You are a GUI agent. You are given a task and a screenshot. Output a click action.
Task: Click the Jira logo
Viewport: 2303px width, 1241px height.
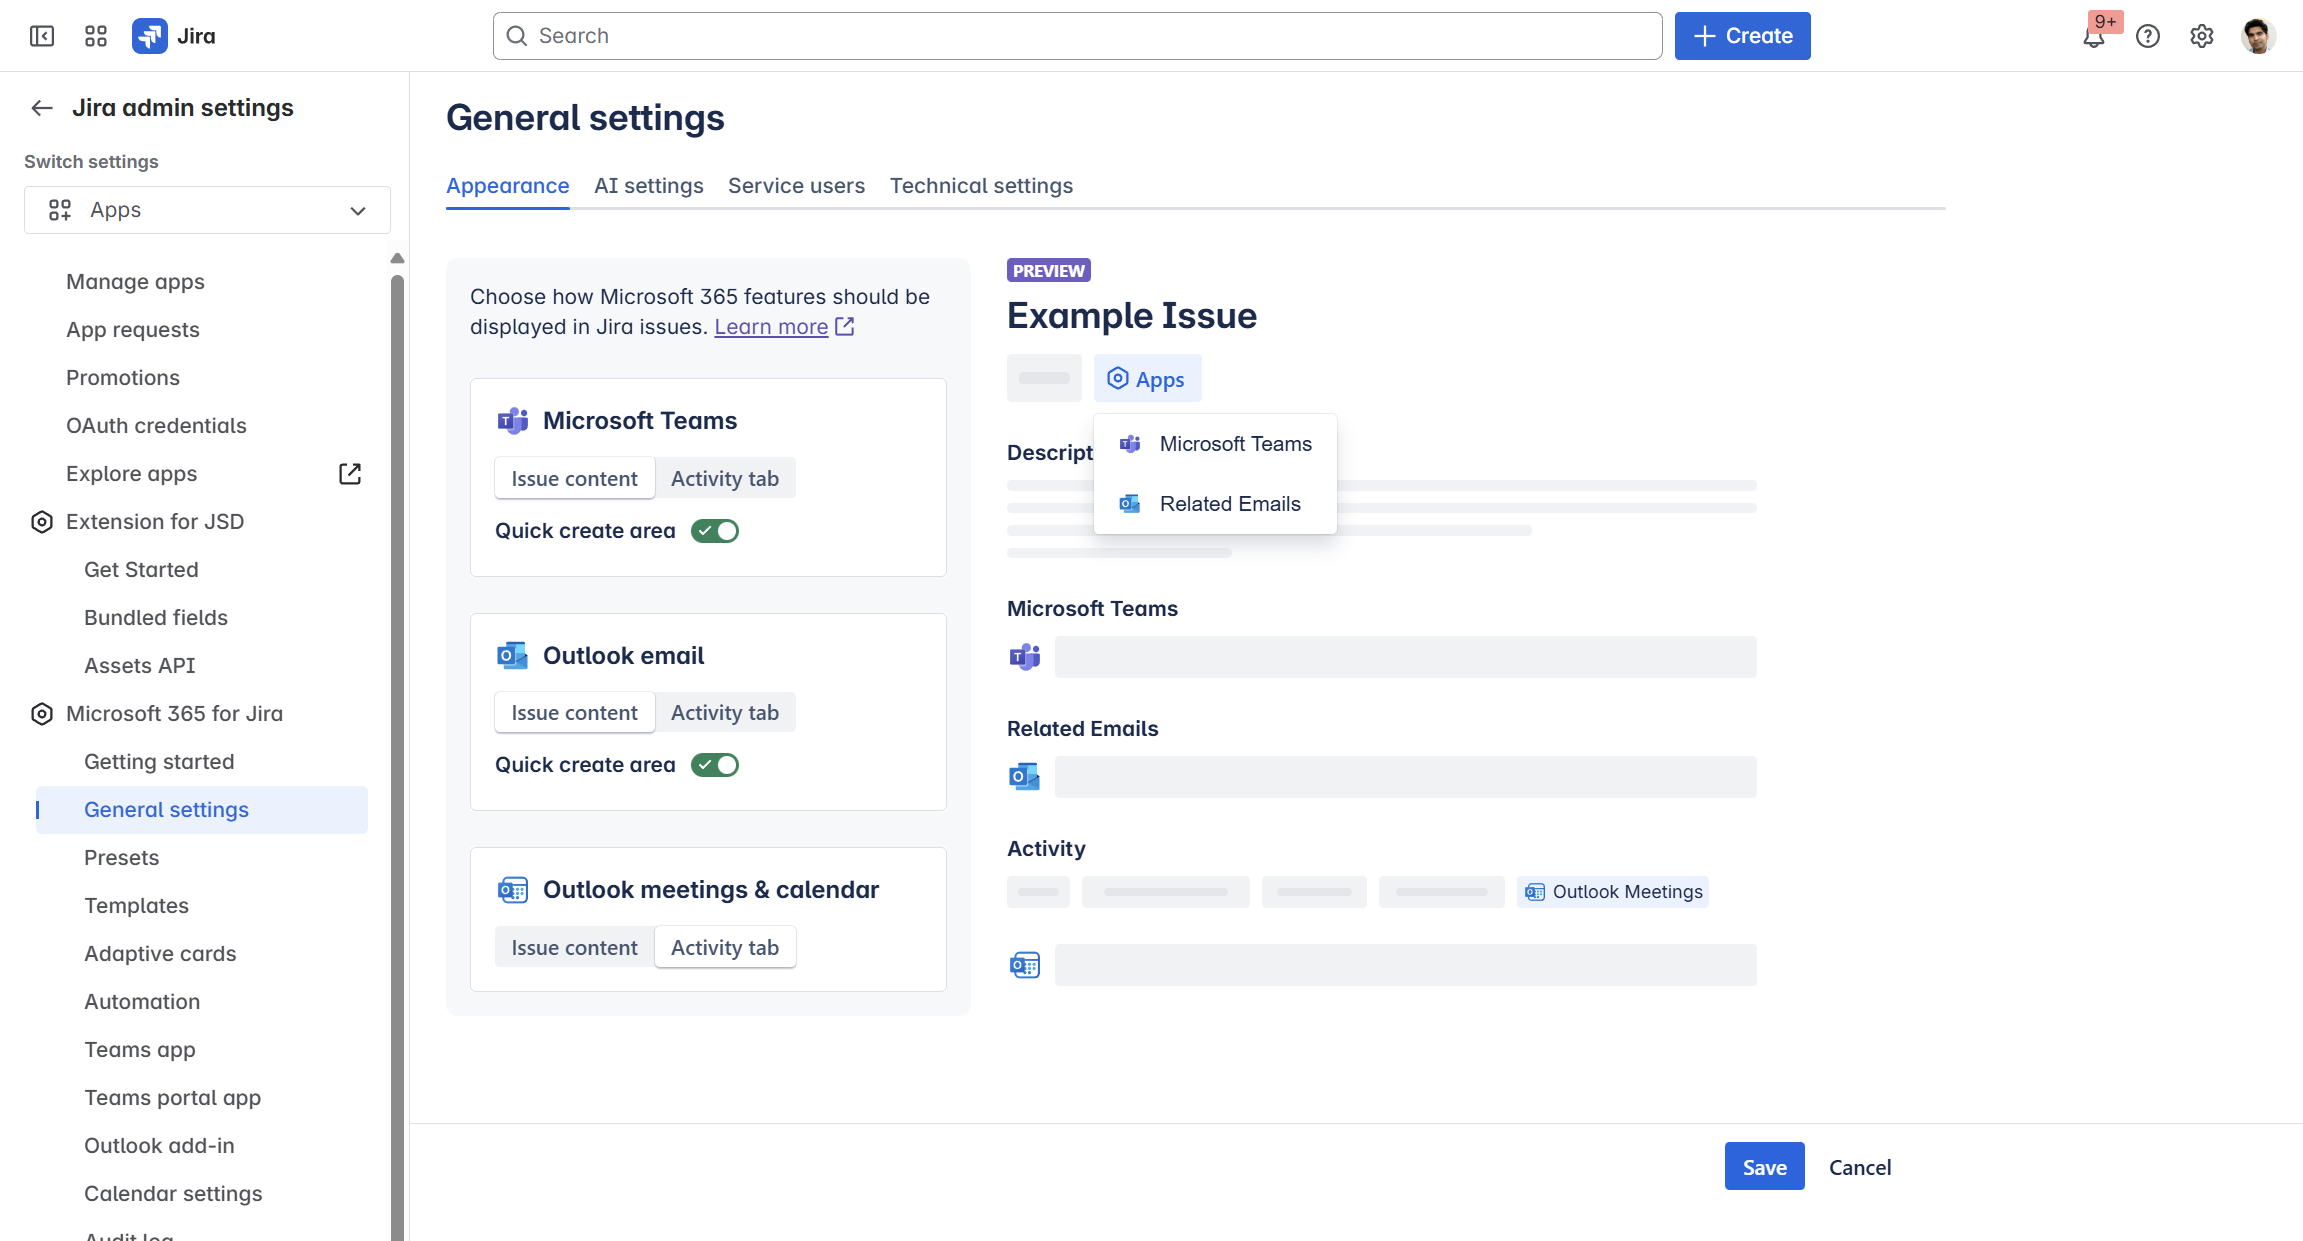pyautogui.click(x=150, y=36)
